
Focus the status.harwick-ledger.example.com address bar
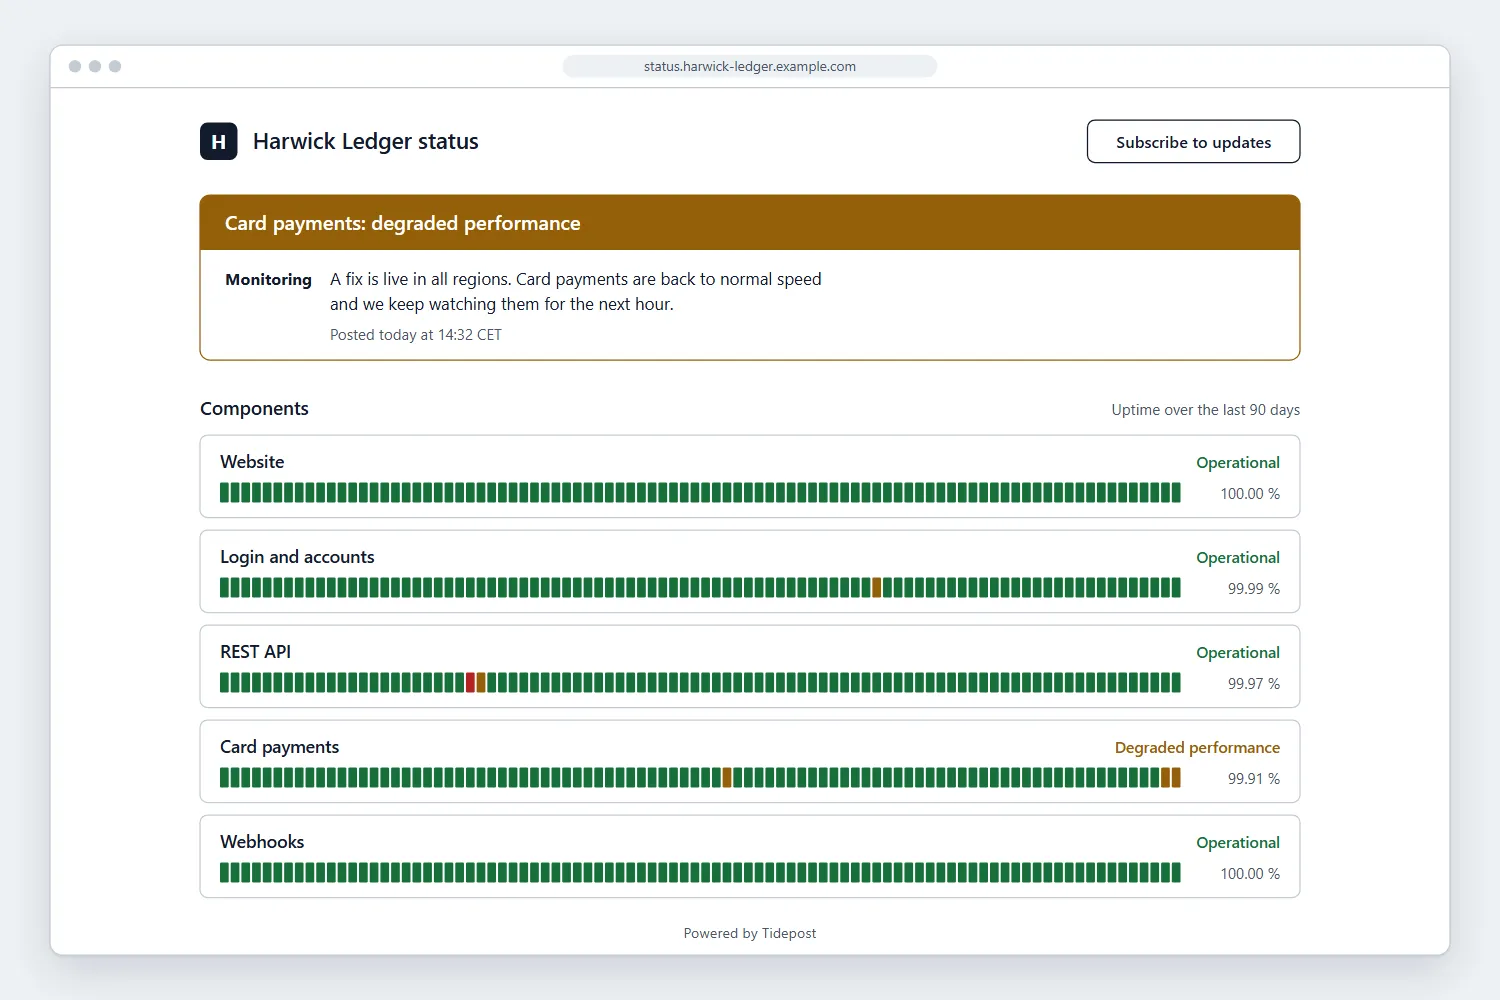click(x=750, y=66)
